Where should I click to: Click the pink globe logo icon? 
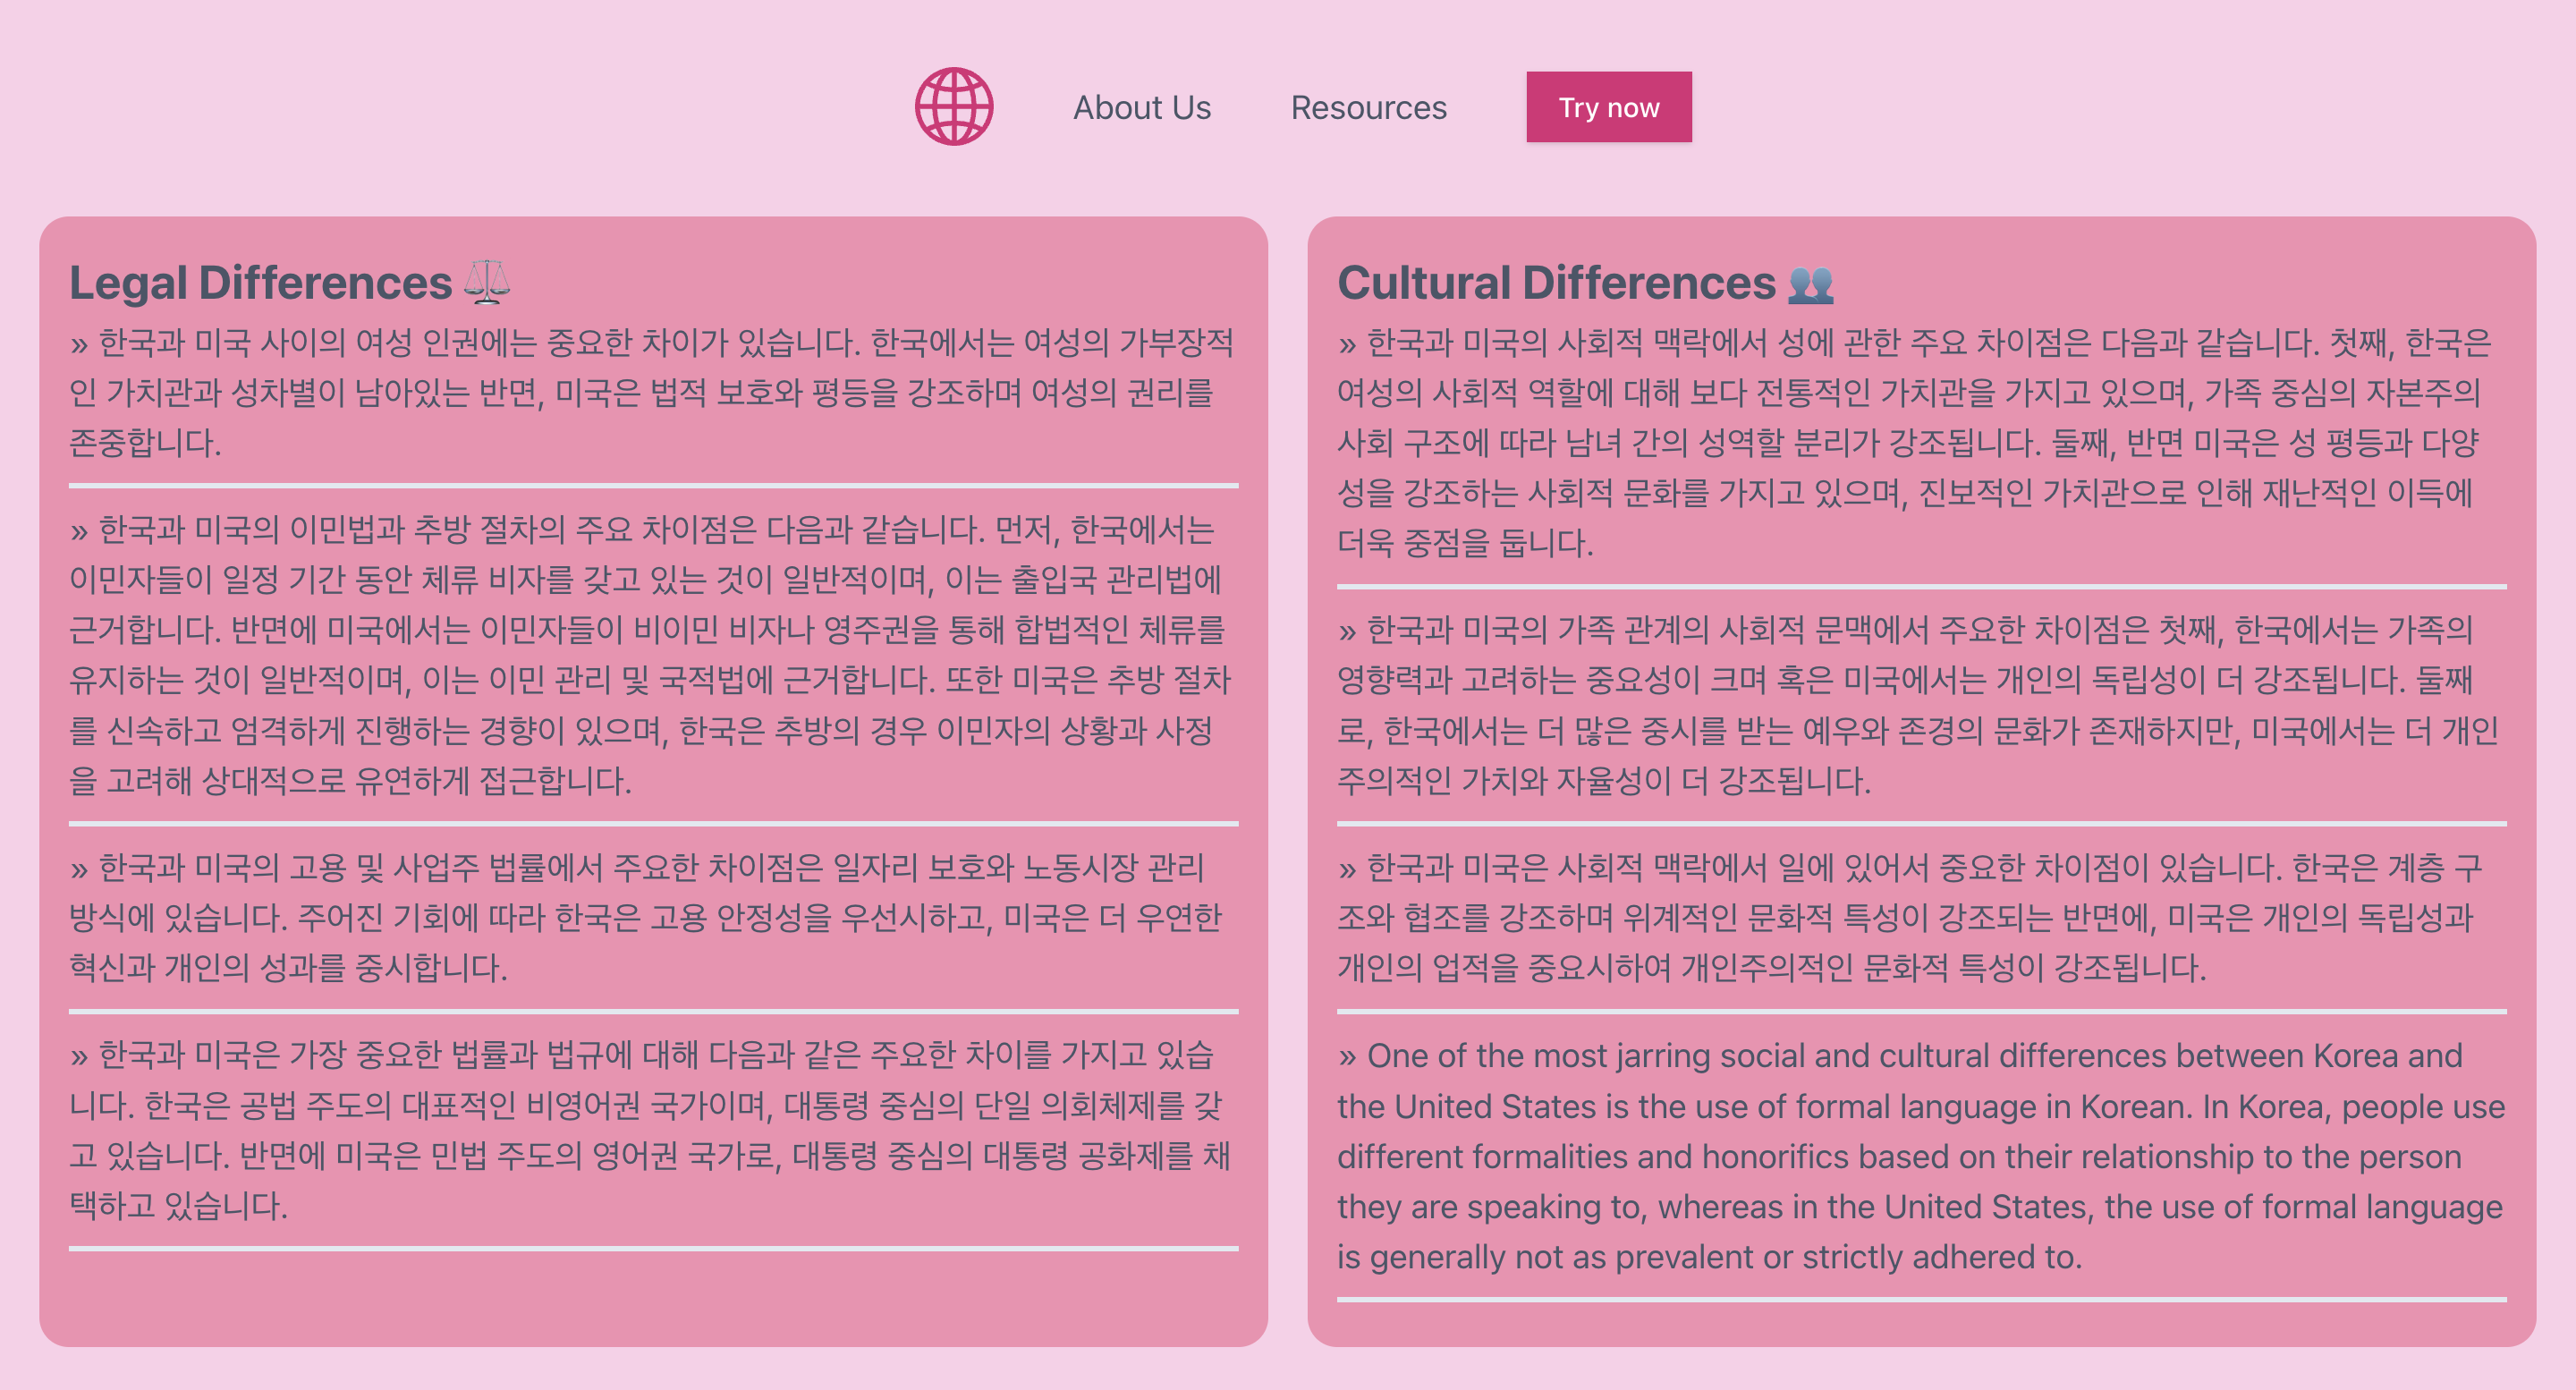pyautogui.click(x=953, y=107)
